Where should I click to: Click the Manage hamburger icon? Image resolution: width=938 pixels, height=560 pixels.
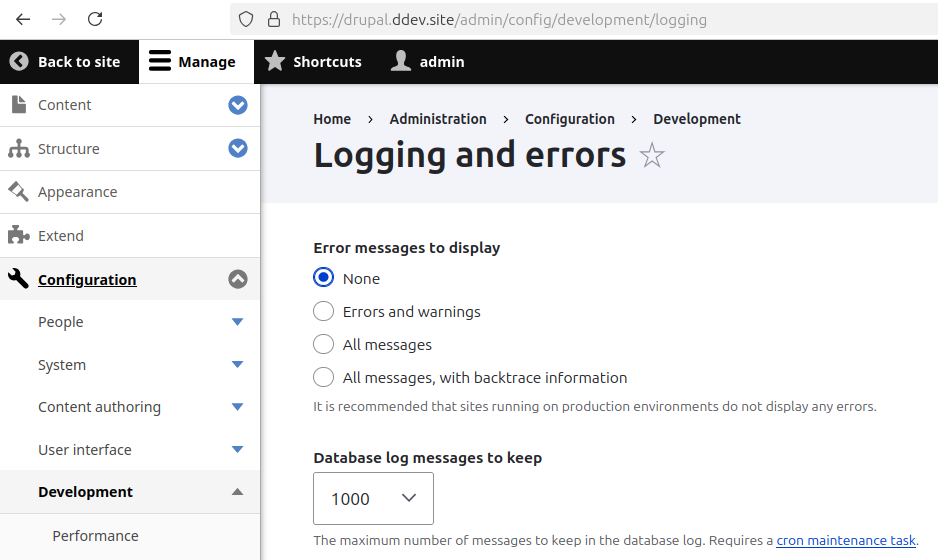(160, 62)
